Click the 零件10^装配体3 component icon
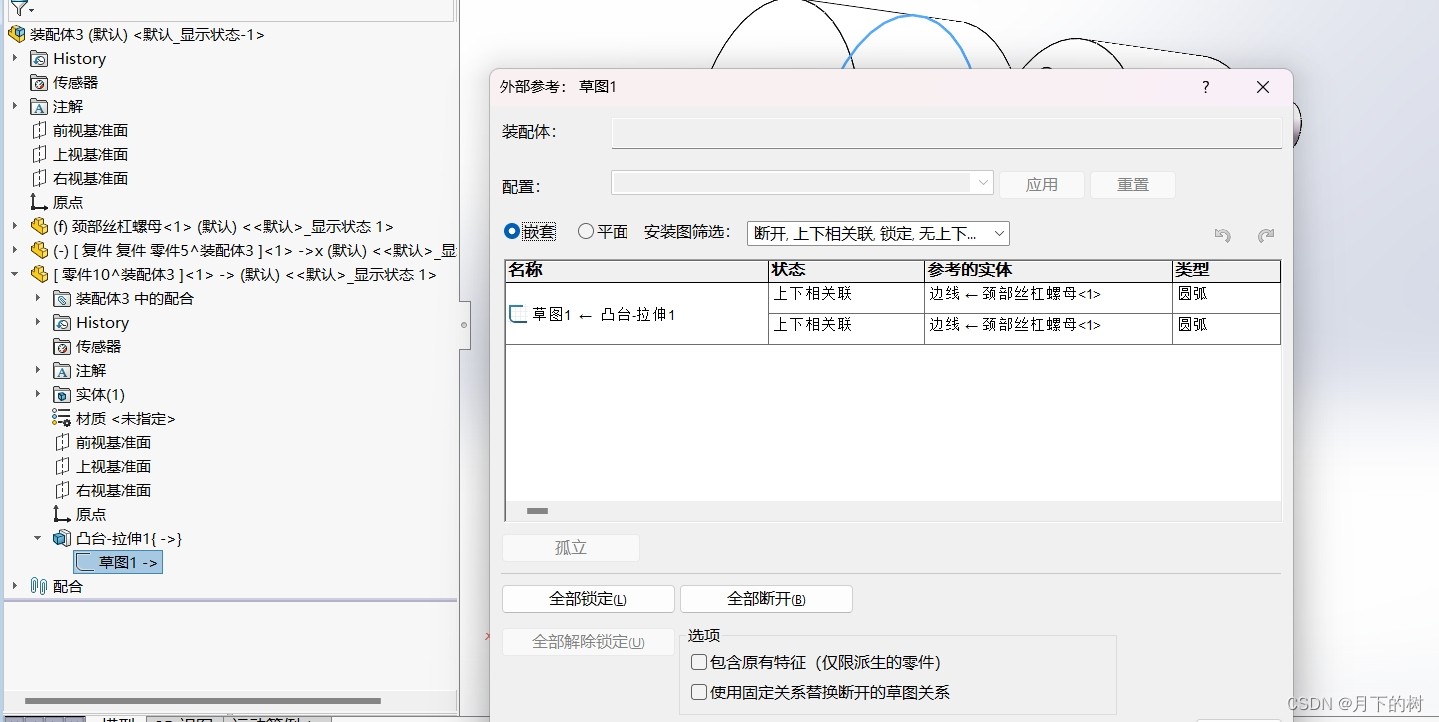 tap(39, 274)
